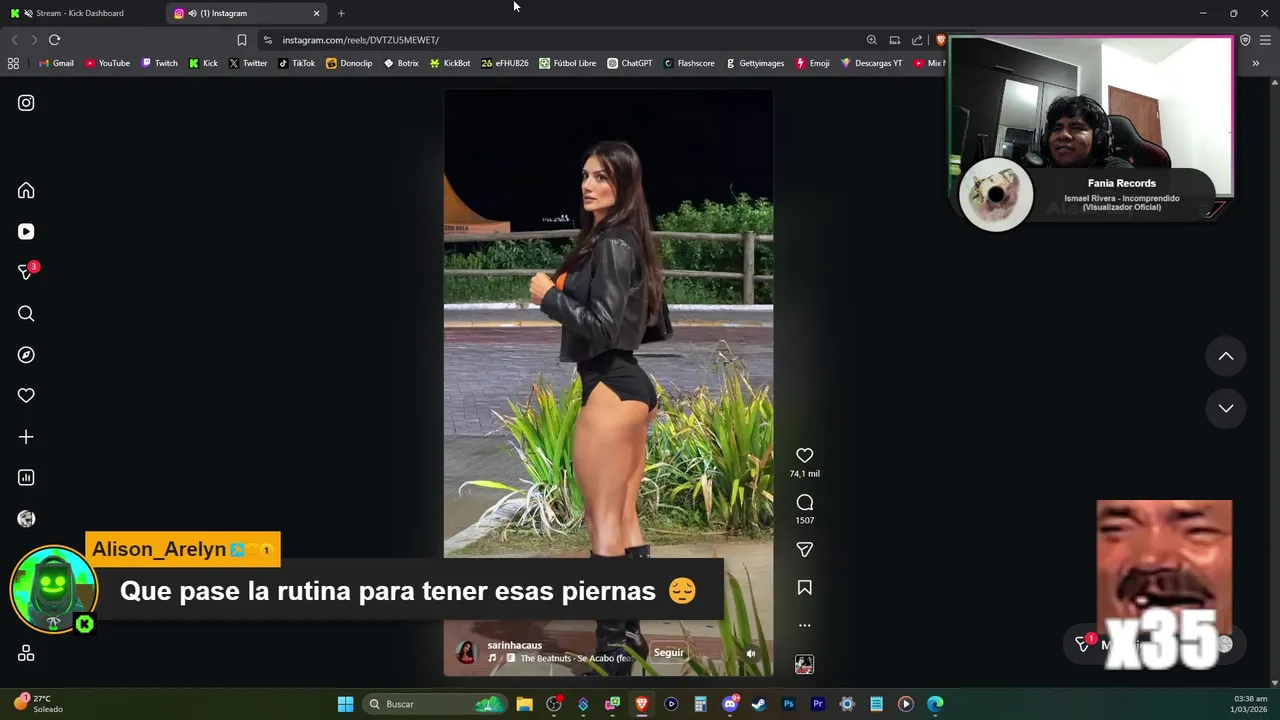Screen dimensions: 1280x720
Task: Open the Botrix bookmark
Action: click(x=401, y=63)
